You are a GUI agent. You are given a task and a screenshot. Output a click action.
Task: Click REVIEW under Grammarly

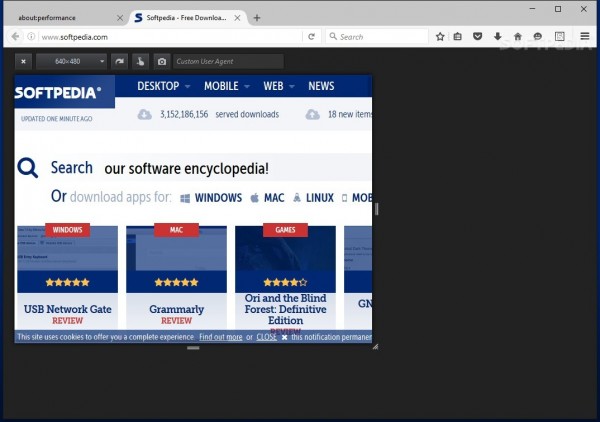(x=176, y=321)
